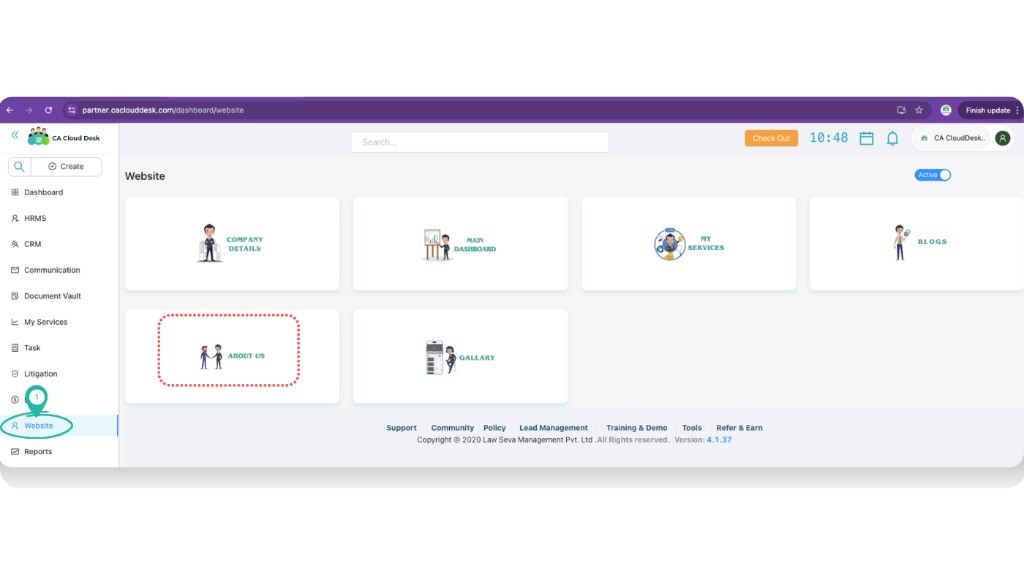
Task: Open the Refer & Earn footer link
Action: pos(738,427)
